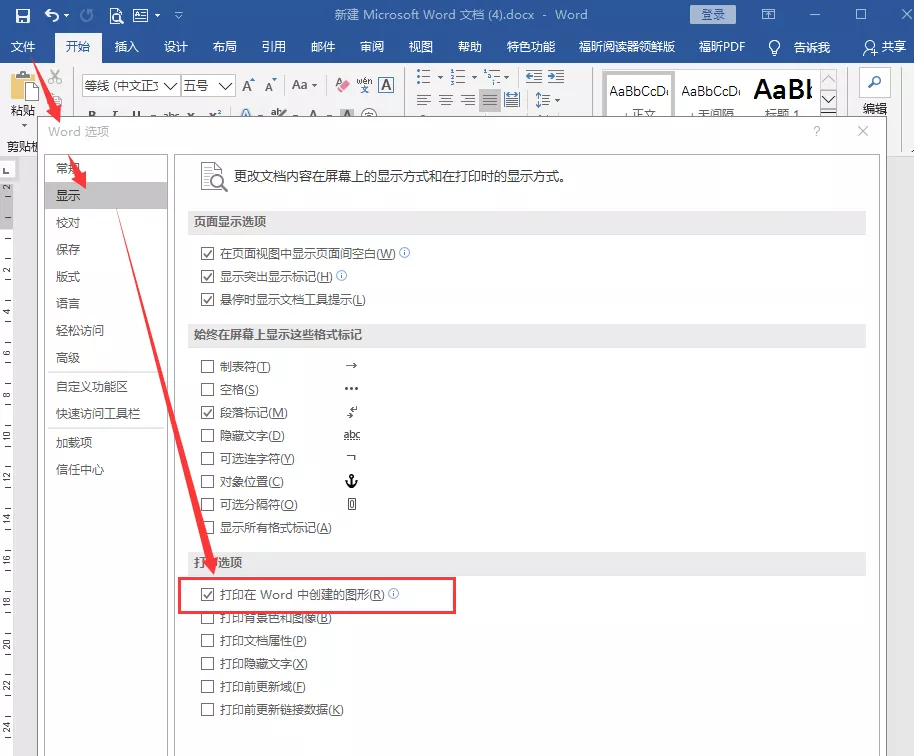Click the Character Border A icon
This screenshot has height=756, width=914.
click(386, 85)
